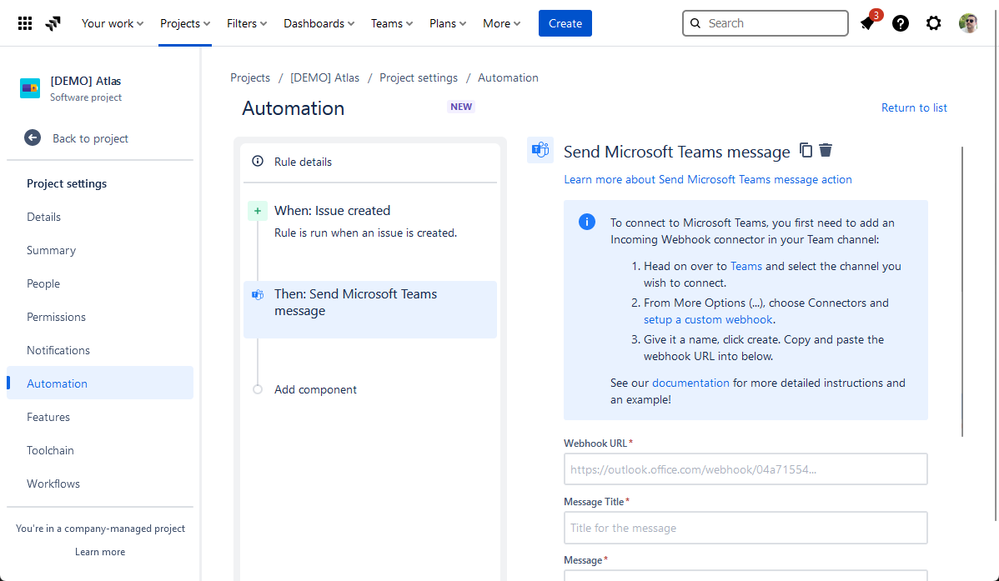Select the When: Issue created trigger
The height and width of the screenshot is (581, 999).
pos(332,211)
